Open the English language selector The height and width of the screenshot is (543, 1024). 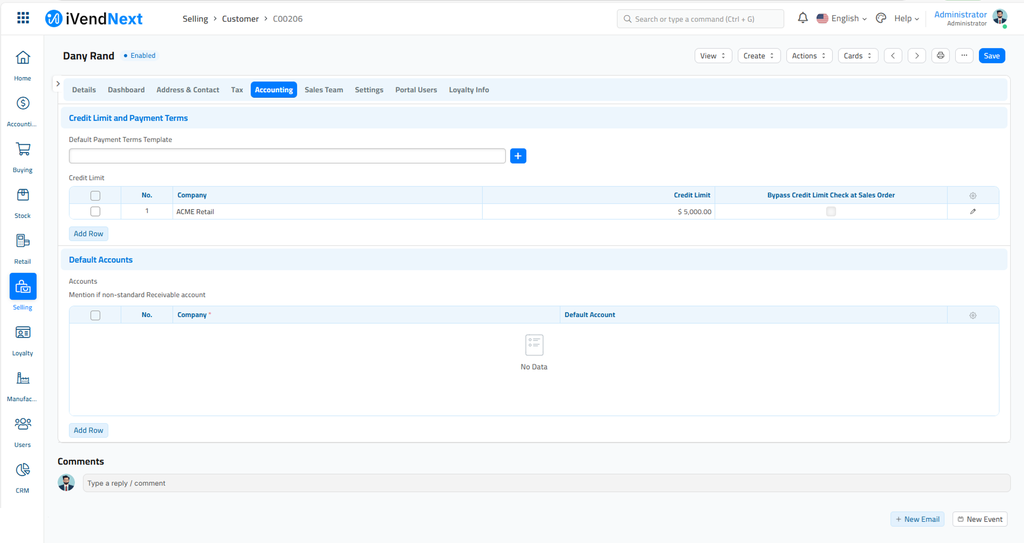[842, 18]
